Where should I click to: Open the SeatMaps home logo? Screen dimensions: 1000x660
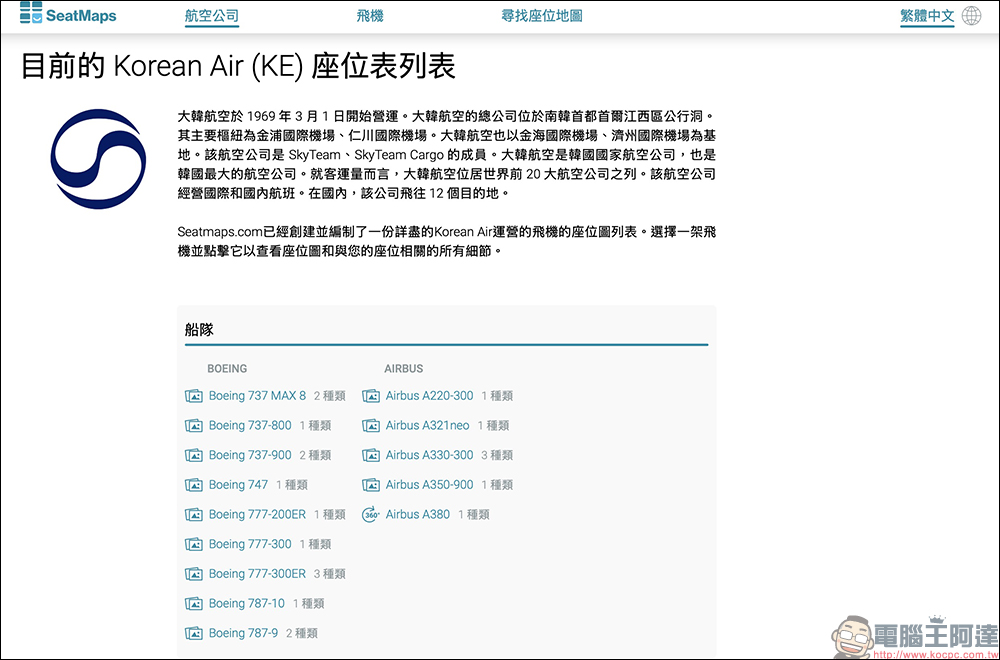(x=68, y=14)
